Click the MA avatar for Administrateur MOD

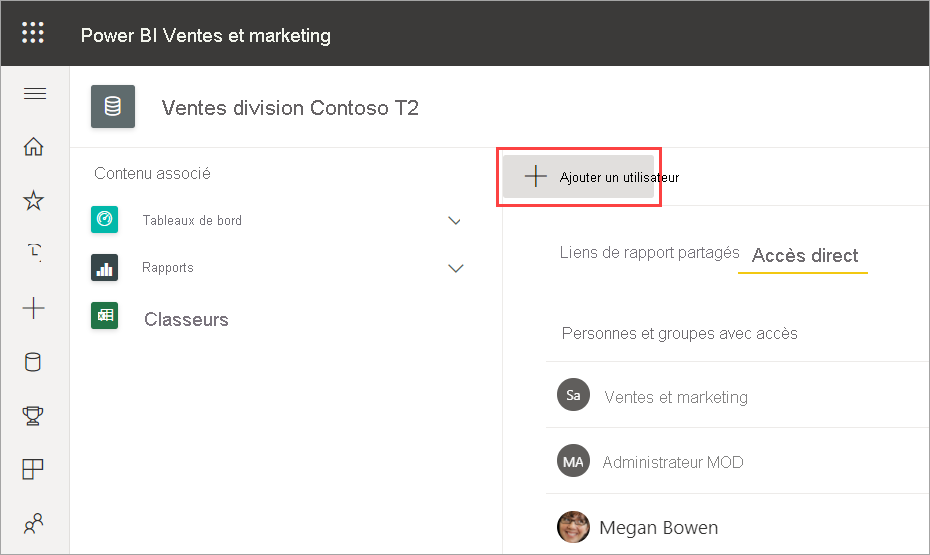tap(574, 461)
